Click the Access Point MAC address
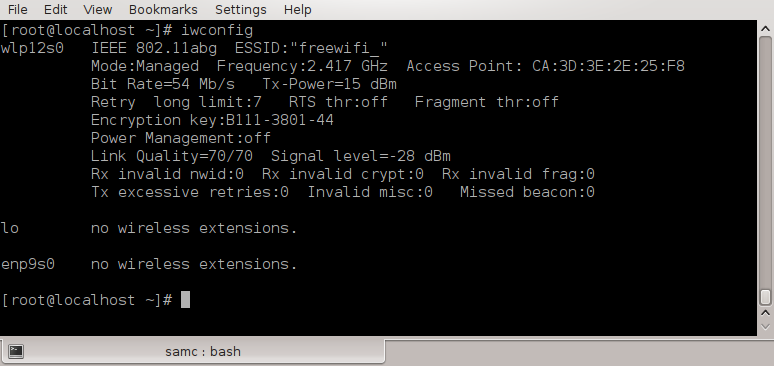This screenshot has height=366, width=774. point(608,66)
